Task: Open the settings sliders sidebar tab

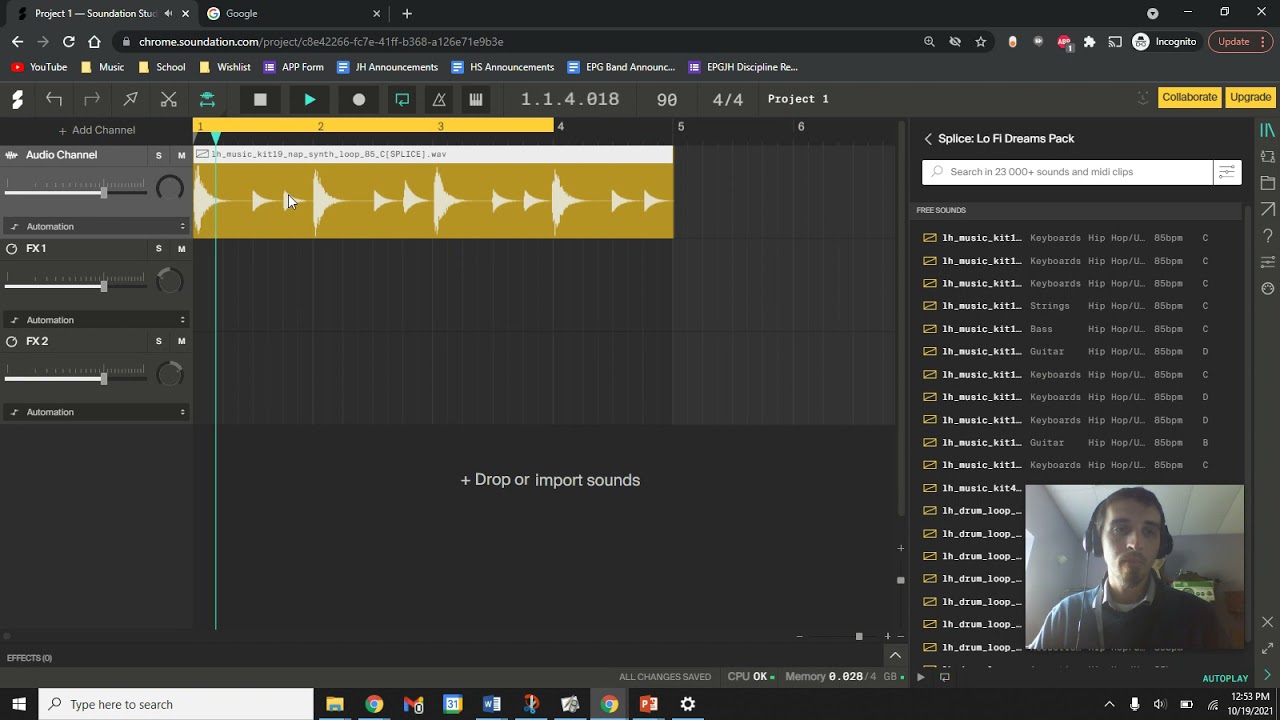Action: pyautogui.click(x=1267, y=262)
